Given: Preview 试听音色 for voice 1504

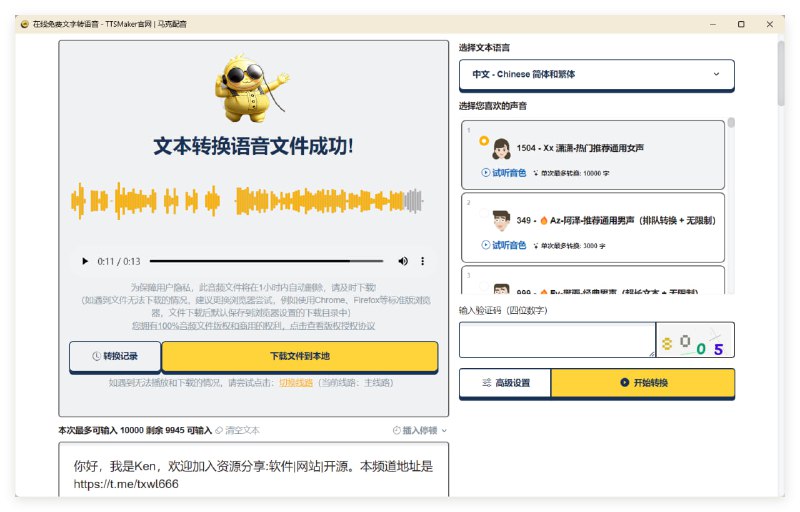Looking at the screenshot, I should [x=504, y=173].
